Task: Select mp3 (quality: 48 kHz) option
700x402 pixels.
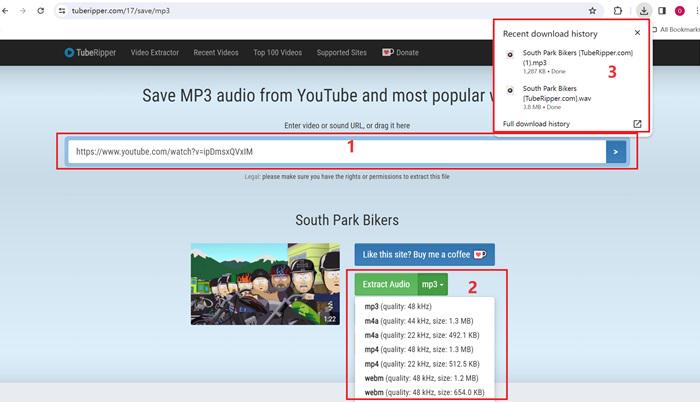Action: [x=425, y=306]
